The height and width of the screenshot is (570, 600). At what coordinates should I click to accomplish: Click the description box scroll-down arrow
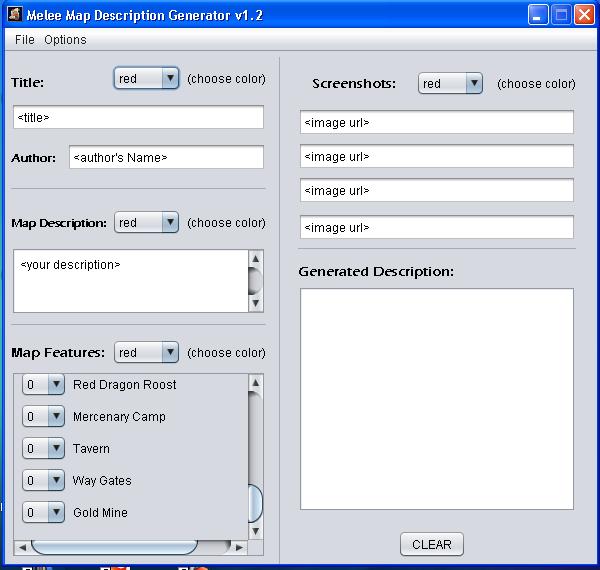[256, 303]
